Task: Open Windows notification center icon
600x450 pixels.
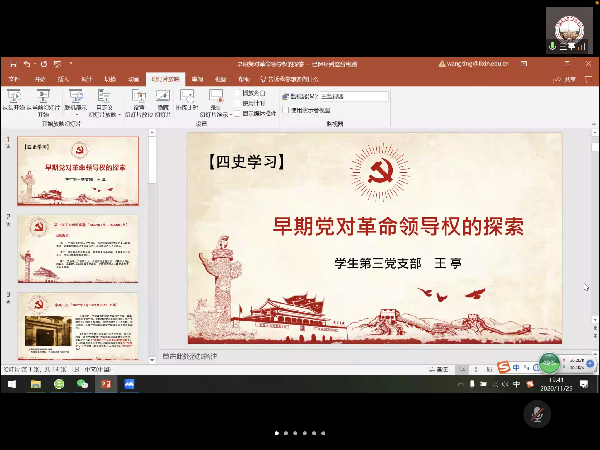Action: 584,384
